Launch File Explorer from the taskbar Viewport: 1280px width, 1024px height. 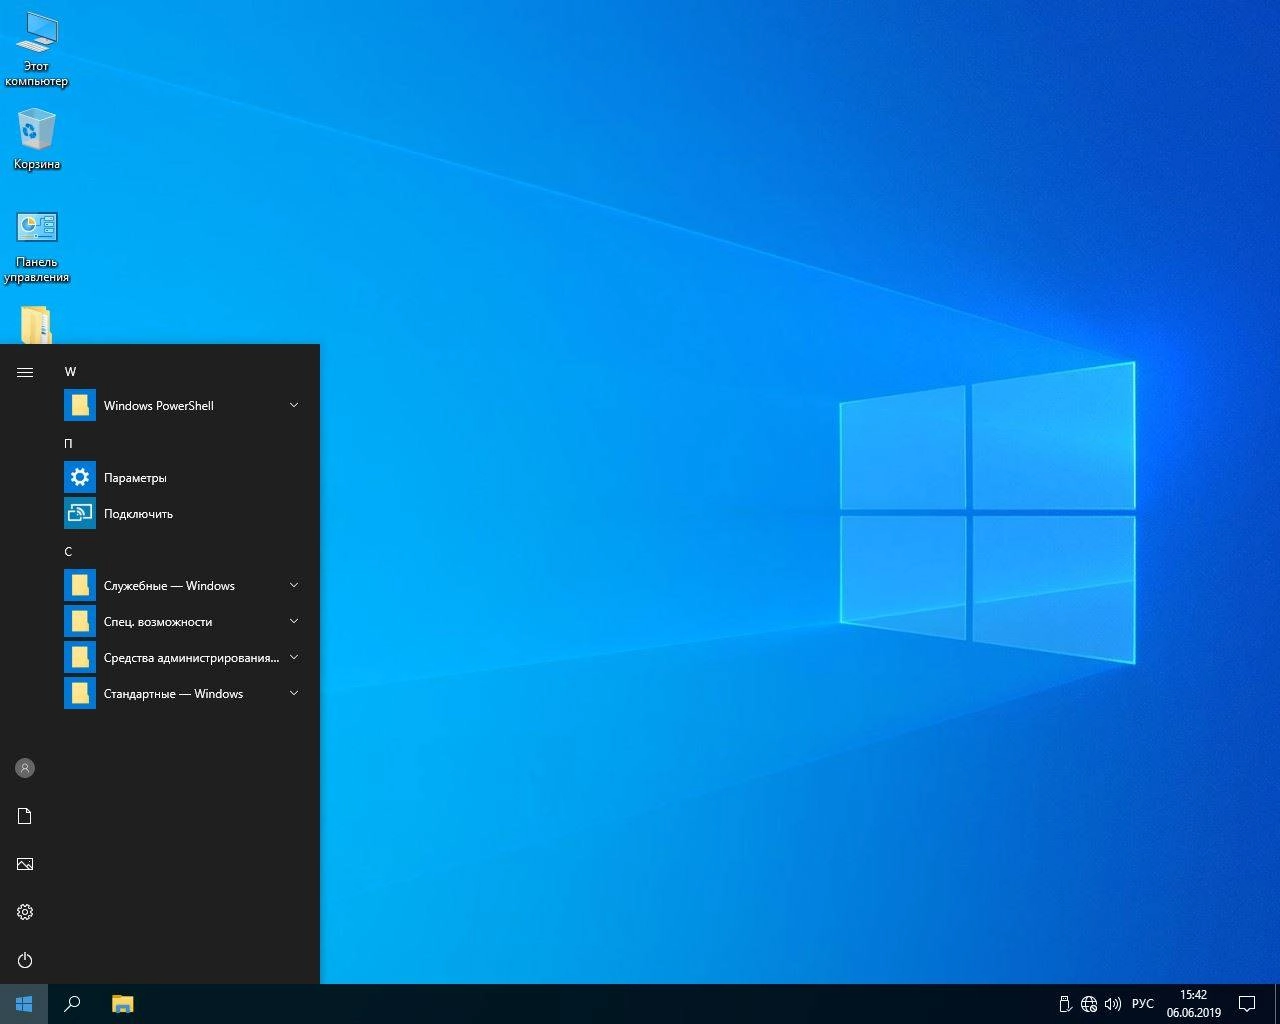pyautogui.click(x=122, y=1004)
